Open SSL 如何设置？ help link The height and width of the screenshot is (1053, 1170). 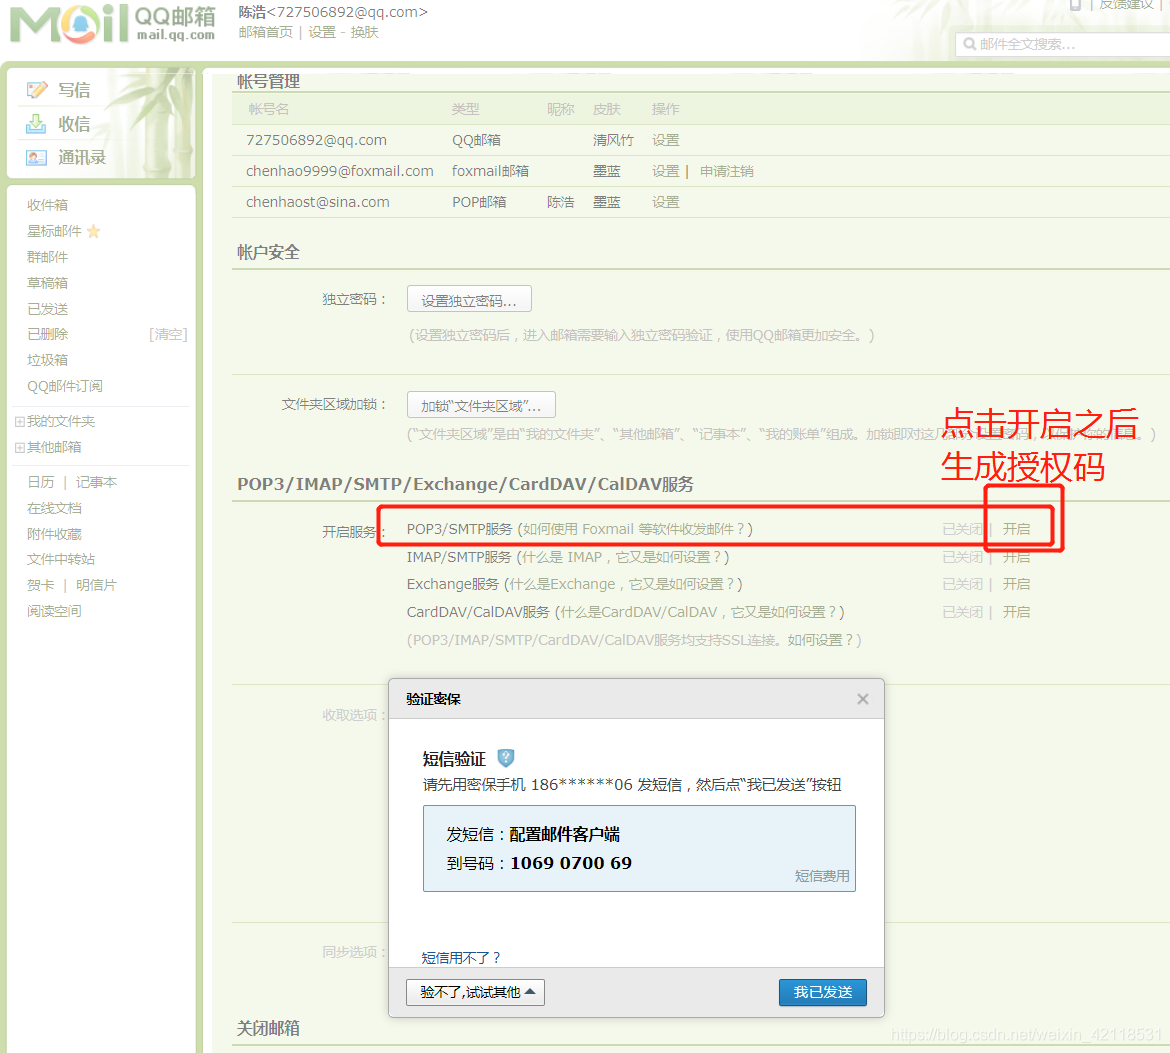click(x=820, y=640)
